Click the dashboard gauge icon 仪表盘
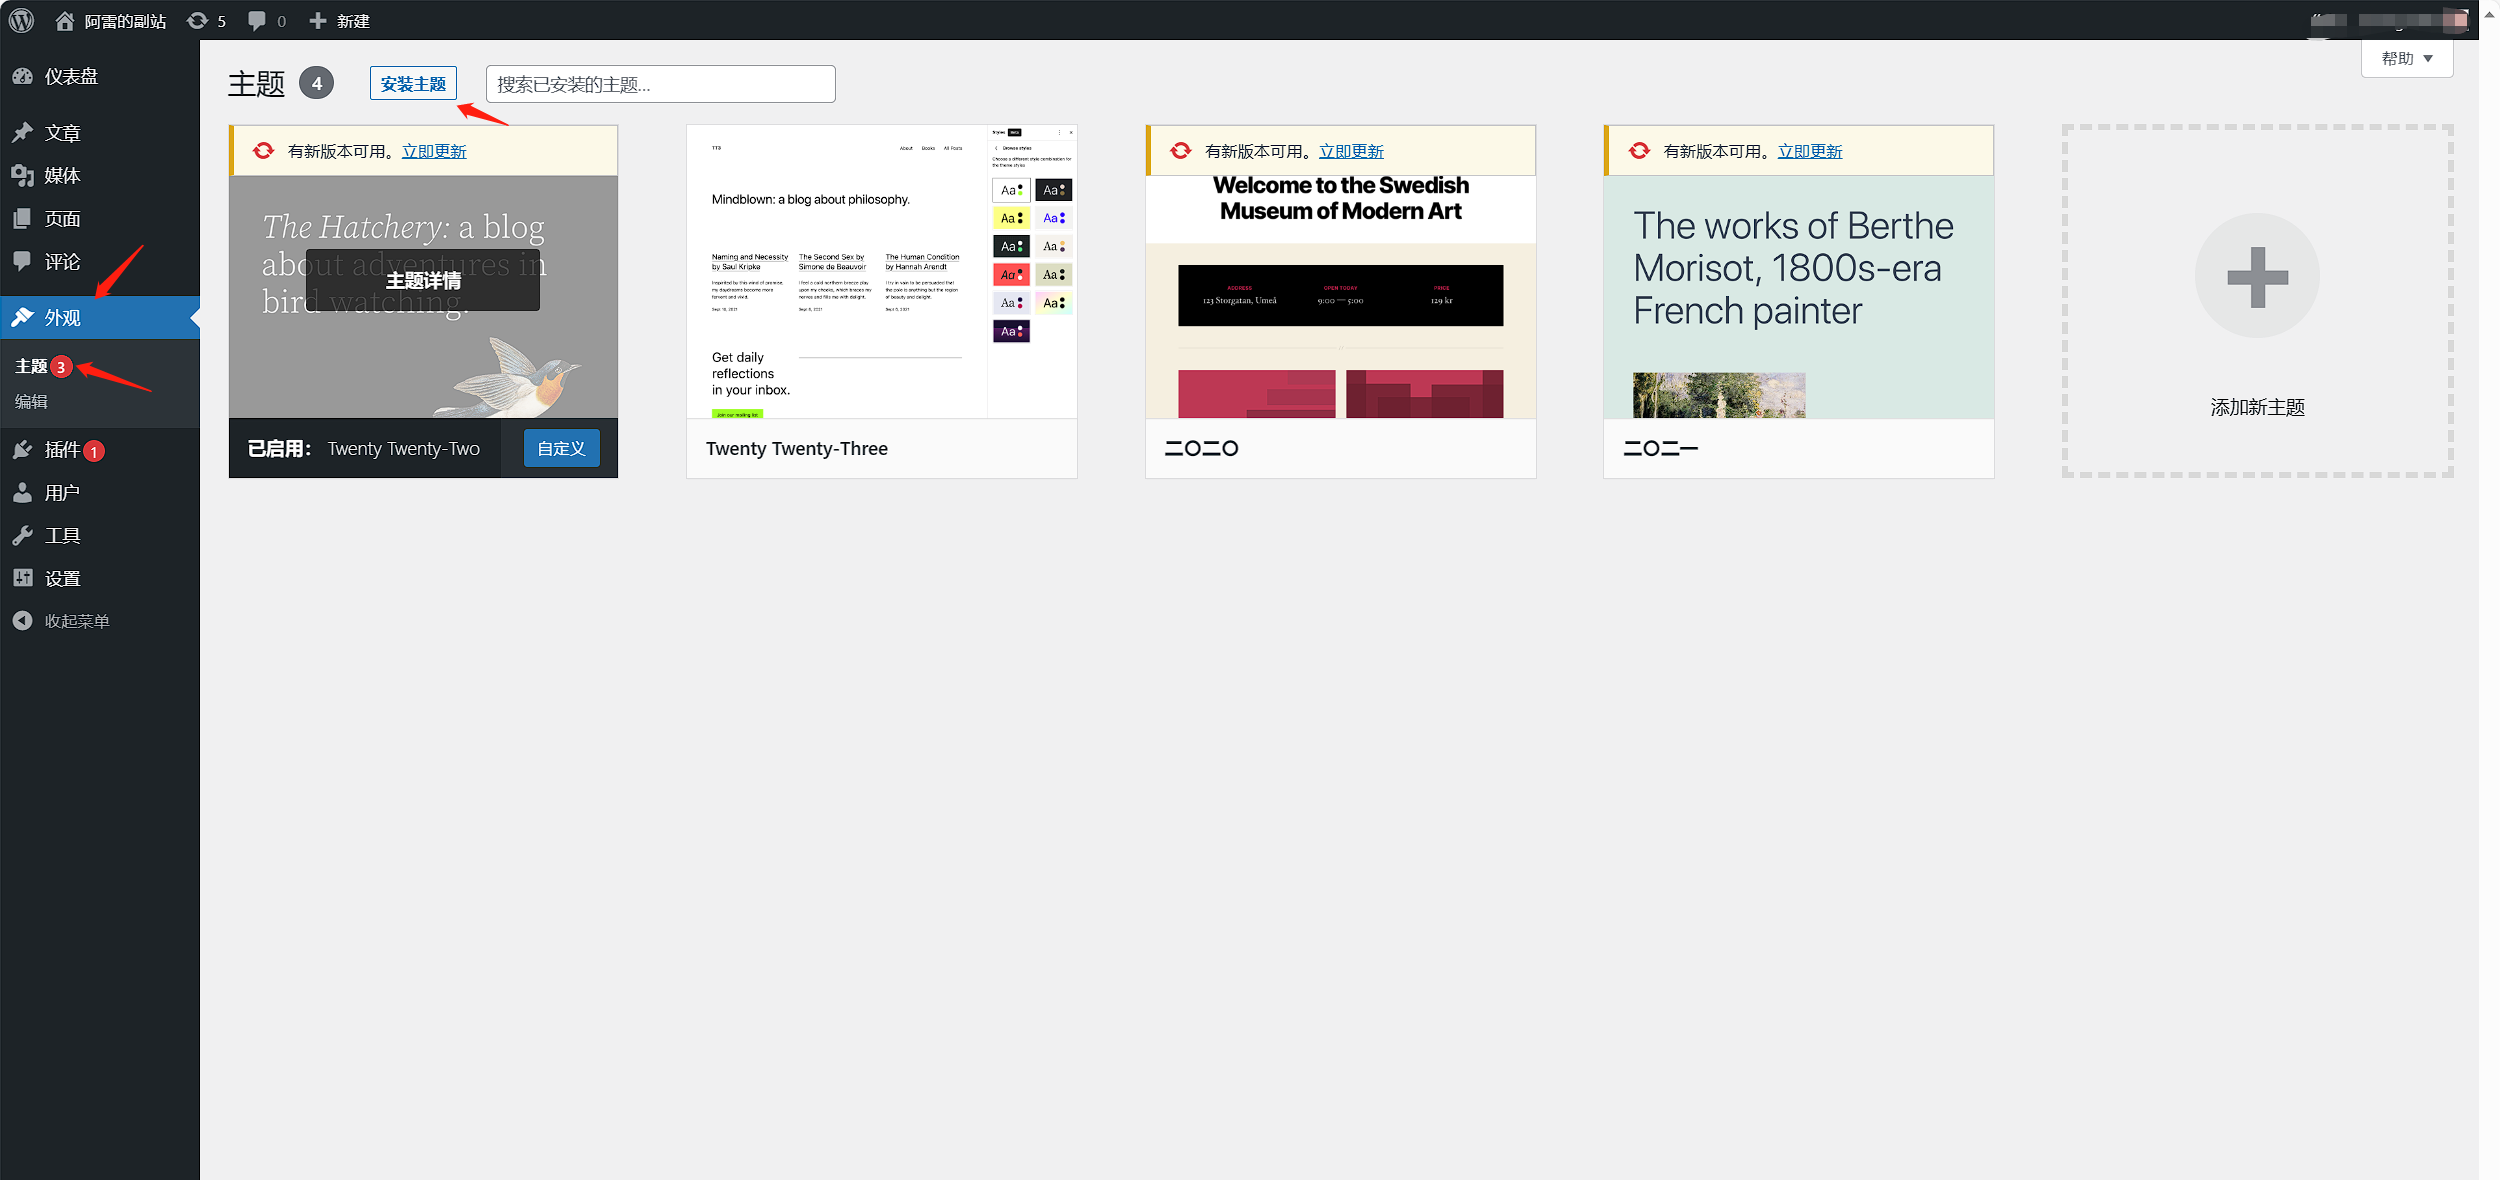Image resolution: width=2500 pixels, height=1180 pixels. tap(23, 76)
